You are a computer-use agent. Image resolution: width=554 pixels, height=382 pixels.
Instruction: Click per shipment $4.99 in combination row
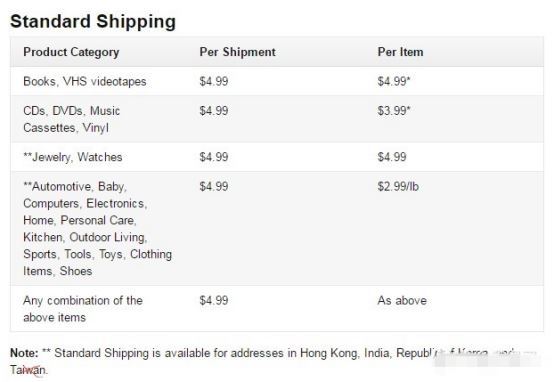pos(214,300)
